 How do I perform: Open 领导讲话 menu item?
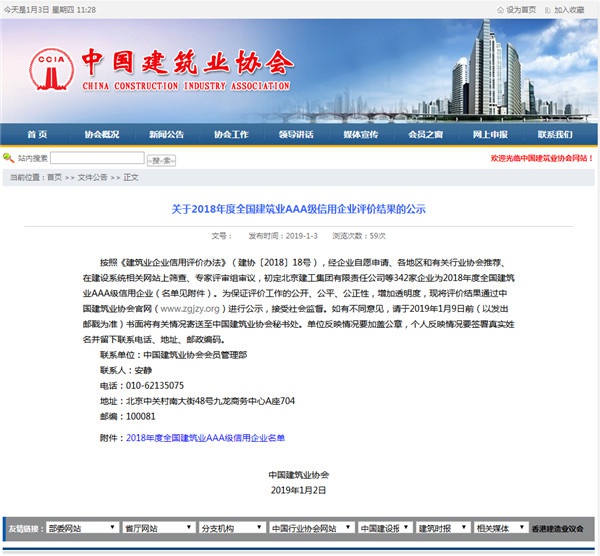(x=296, y=134)
